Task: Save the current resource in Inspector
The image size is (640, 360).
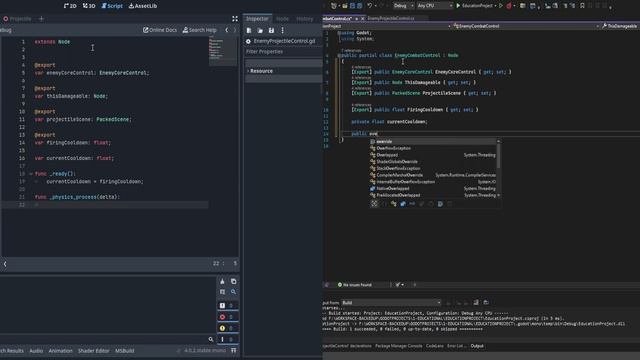Action: (271, 30)
